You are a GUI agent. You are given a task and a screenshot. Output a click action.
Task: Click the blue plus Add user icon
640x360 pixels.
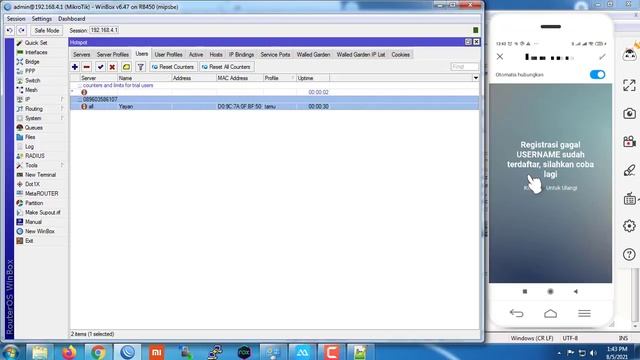pos(75,67)
